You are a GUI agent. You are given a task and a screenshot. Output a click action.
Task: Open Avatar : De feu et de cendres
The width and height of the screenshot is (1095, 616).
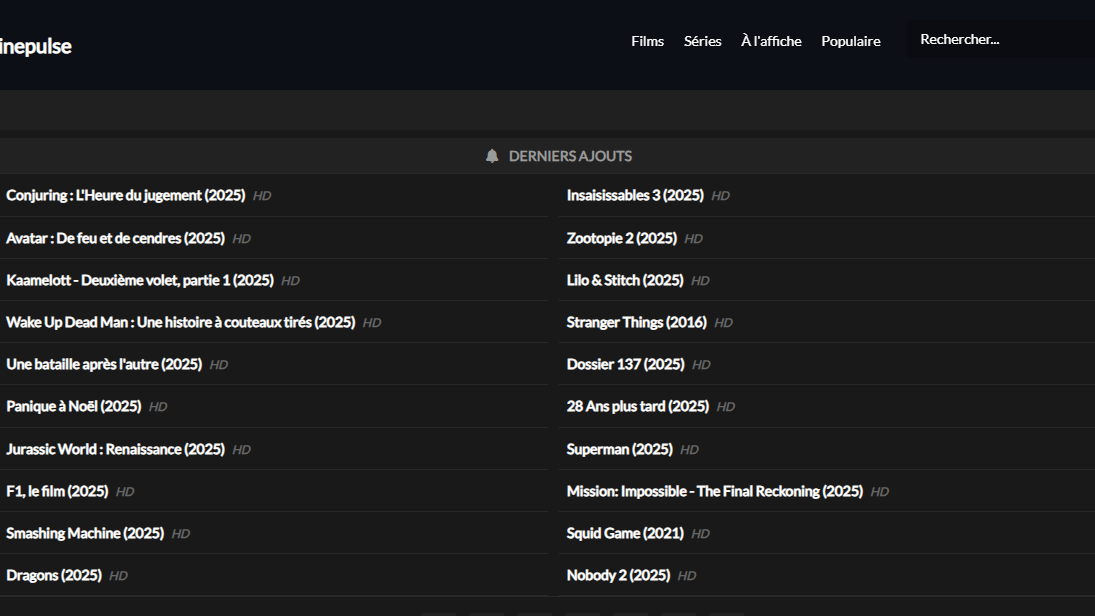(x=115, y=239)
